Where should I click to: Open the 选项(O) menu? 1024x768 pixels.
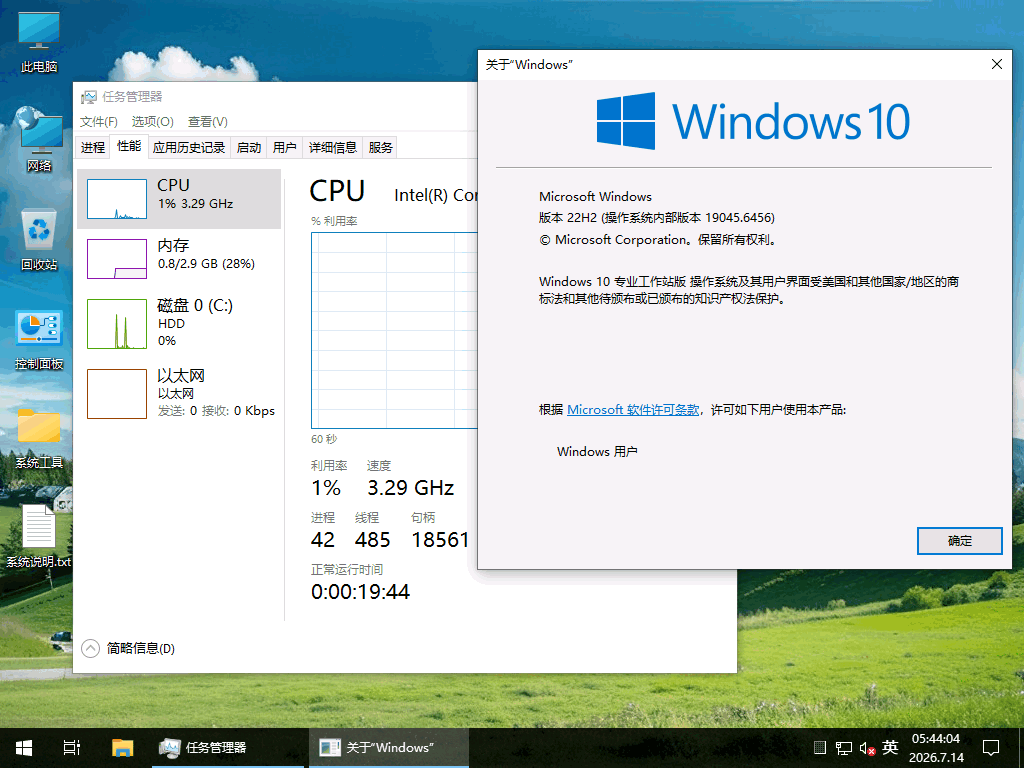[x=152, y=121]
